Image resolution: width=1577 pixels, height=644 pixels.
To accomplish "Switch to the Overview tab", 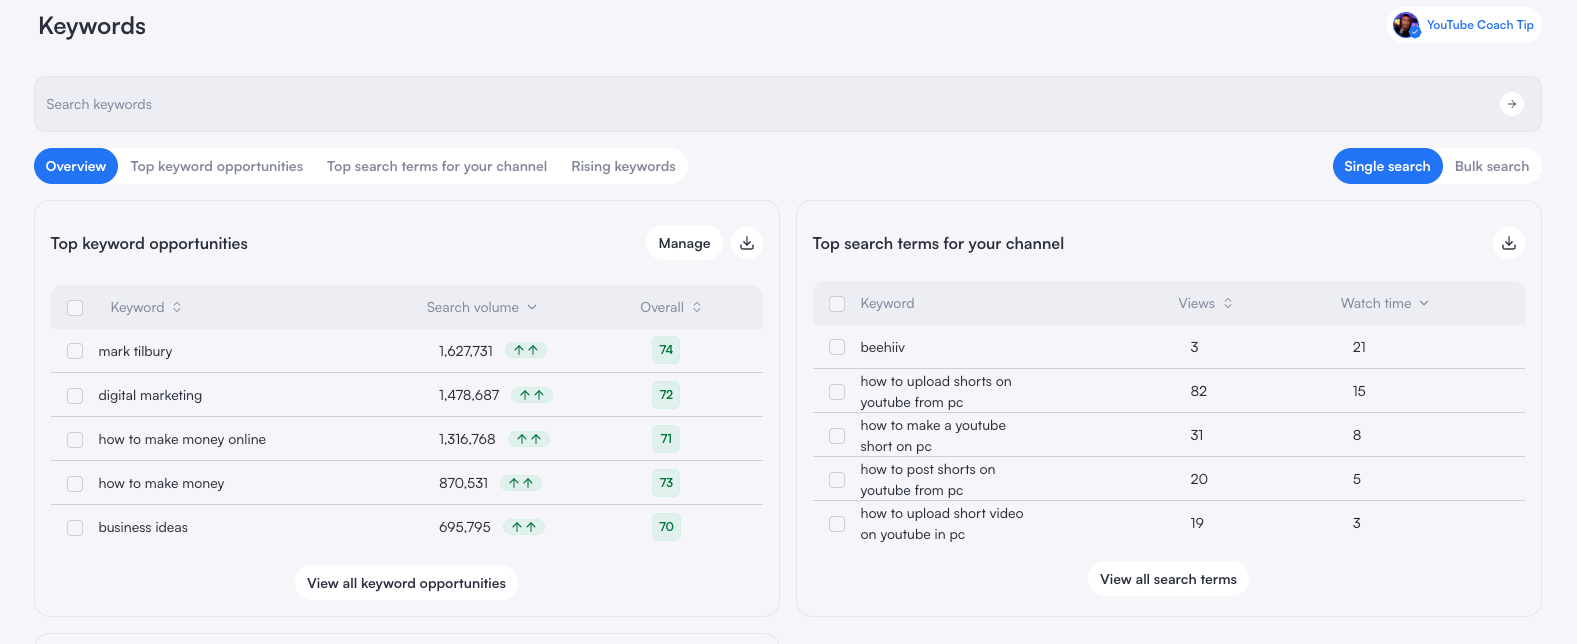I will pyautogui.click(x=76, y=166).
